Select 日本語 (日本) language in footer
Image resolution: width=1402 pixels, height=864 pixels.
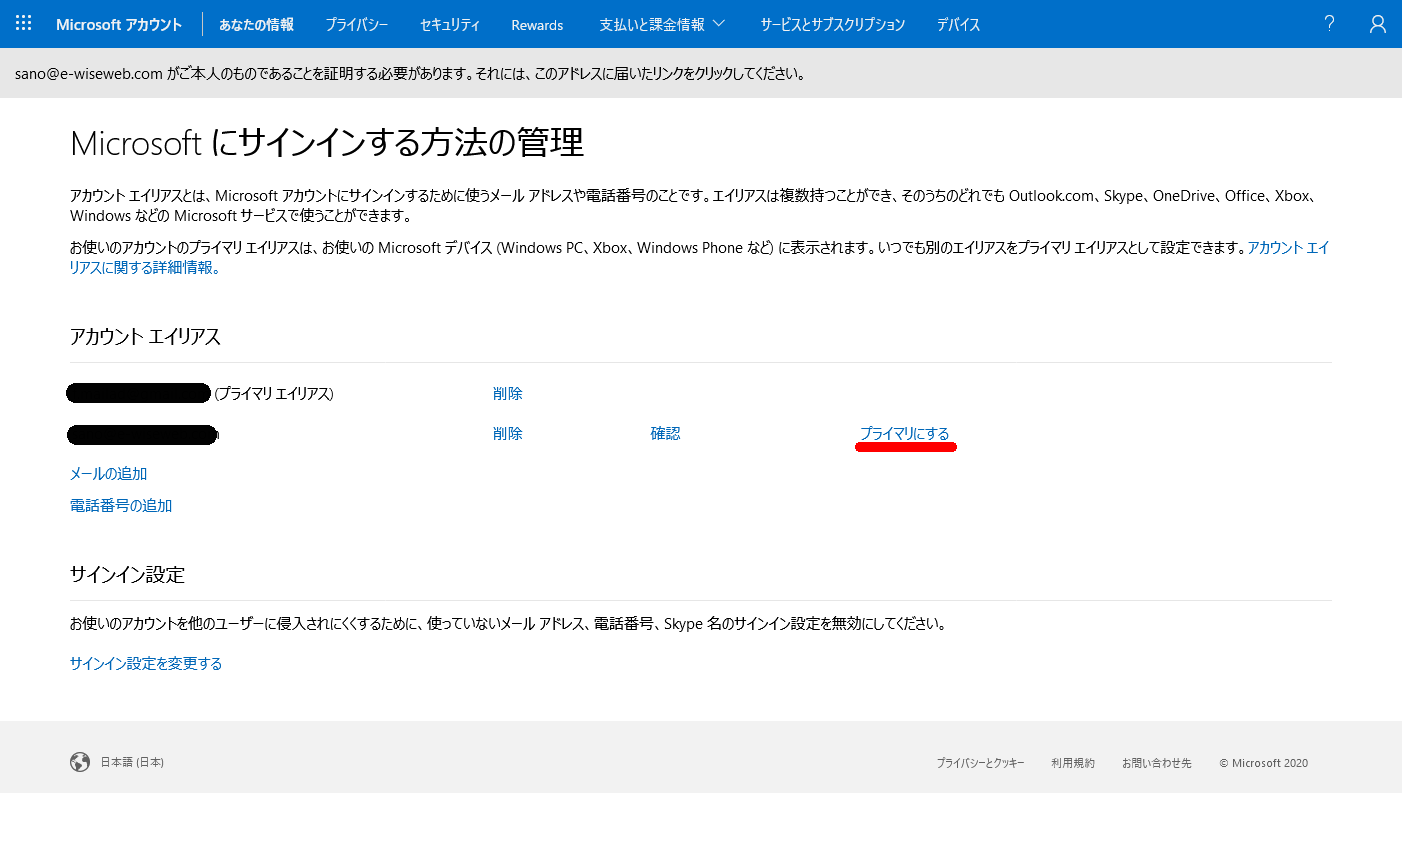point(132,762)
